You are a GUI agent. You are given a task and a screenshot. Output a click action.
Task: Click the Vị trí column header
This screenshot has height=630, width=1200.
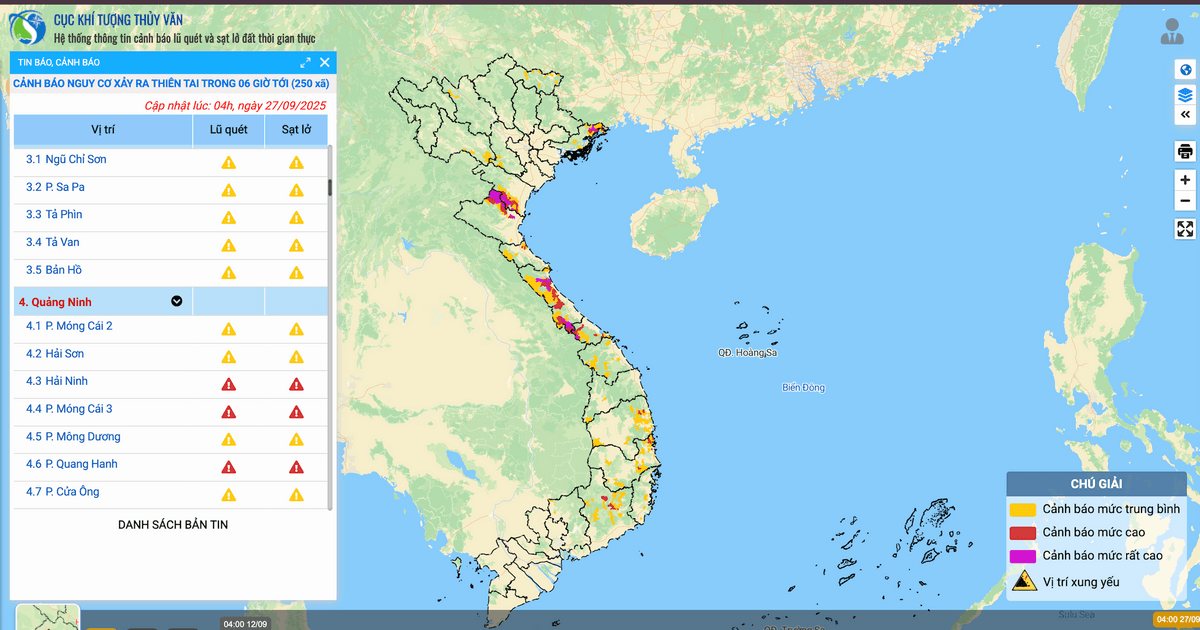click(103, 130)
